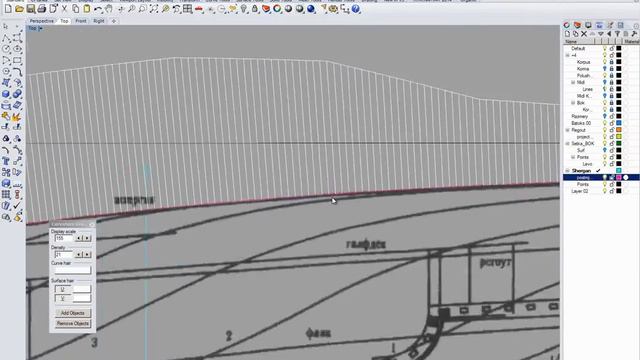Click the four-viewport layout icon
This screenshot has width=640, height=360.
[x=188, y=9]
